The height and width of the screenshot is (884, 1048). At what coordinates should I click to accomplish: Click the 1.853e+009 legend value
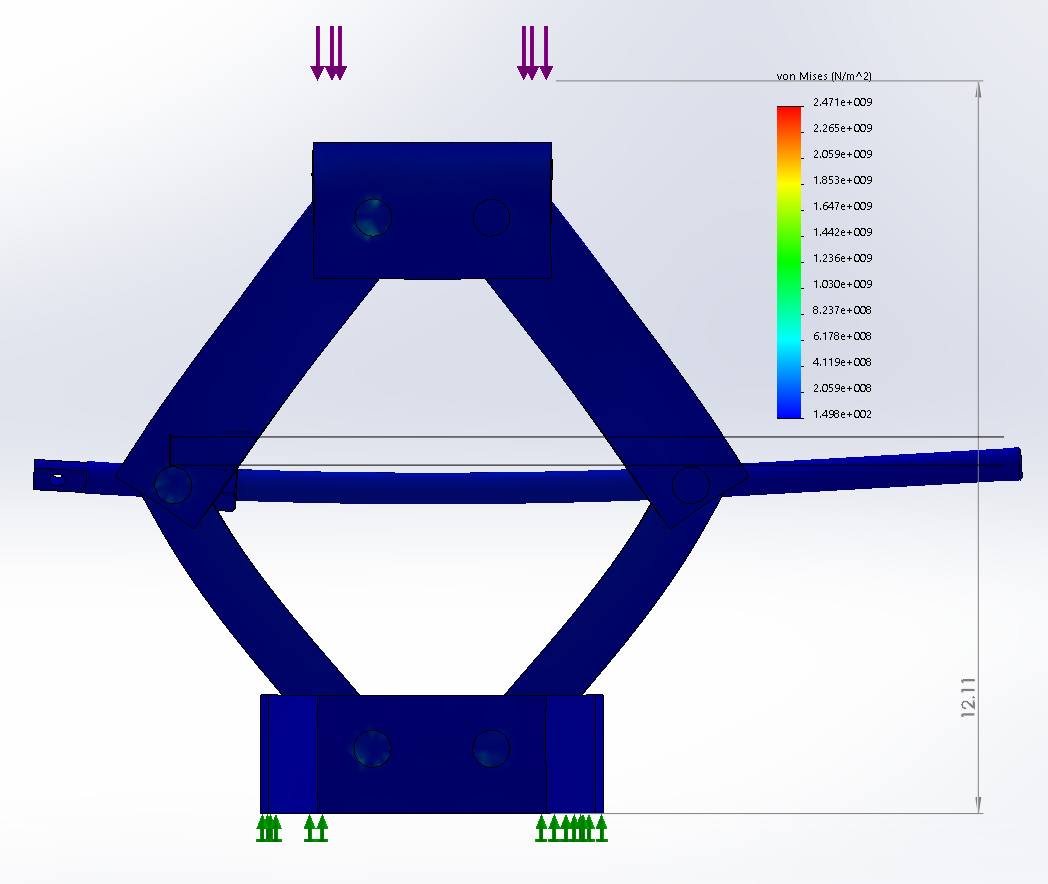click(842, 180)
